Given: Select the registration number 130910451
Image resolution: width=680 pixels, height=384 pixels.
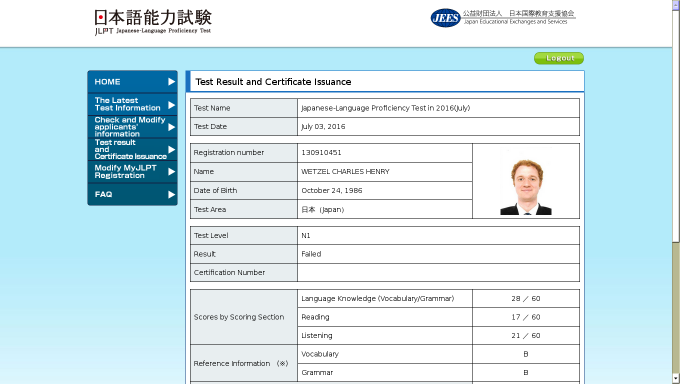Looking at the screenshot, I should tap(321, 153).
